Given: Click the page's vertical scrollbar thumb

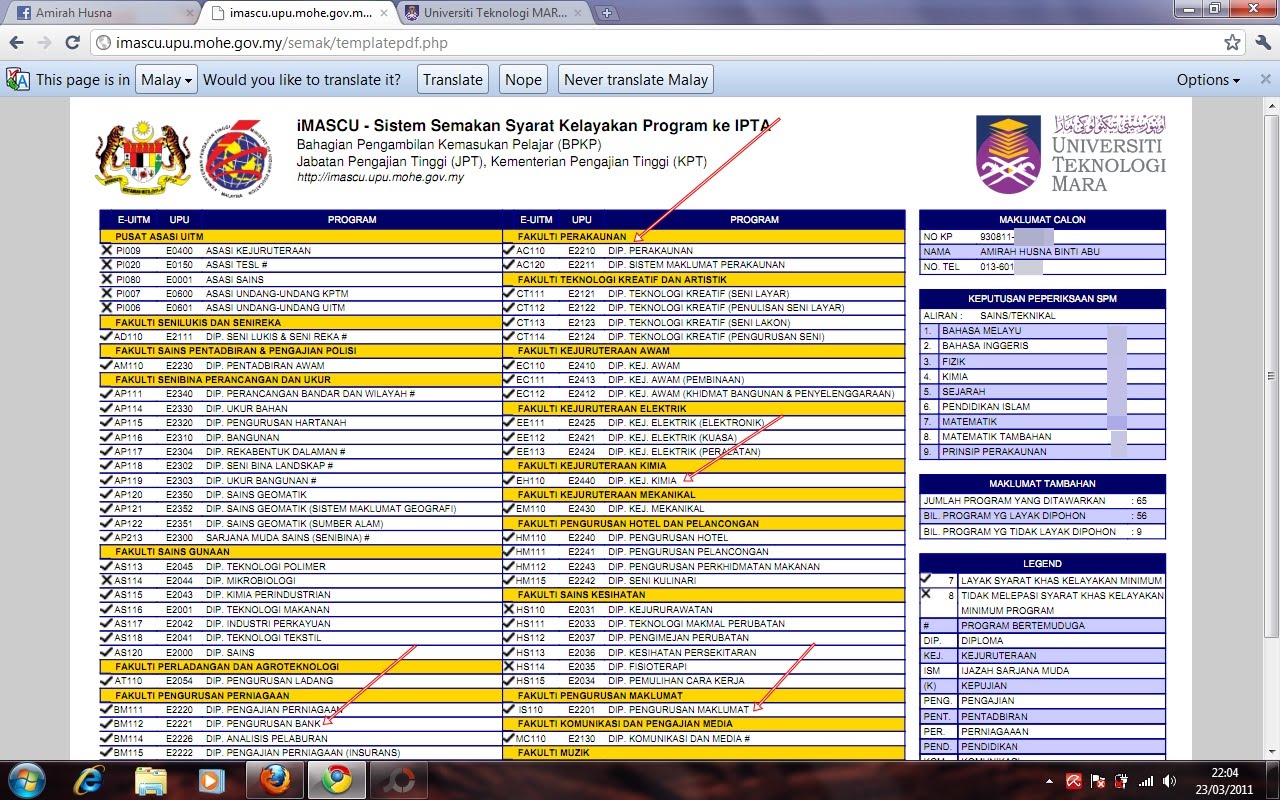Looking at the screenshot, I should (x=1271, y=375).
